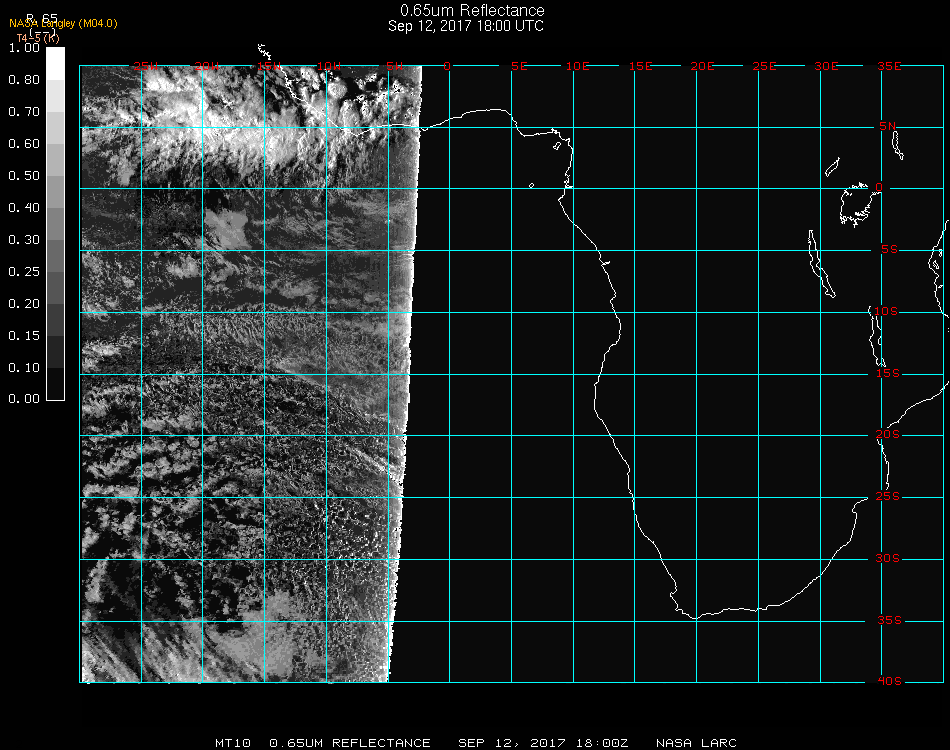Click the '5S' latitude label
The height and width of the screenshot is (750, 950).
click(889, 250)
